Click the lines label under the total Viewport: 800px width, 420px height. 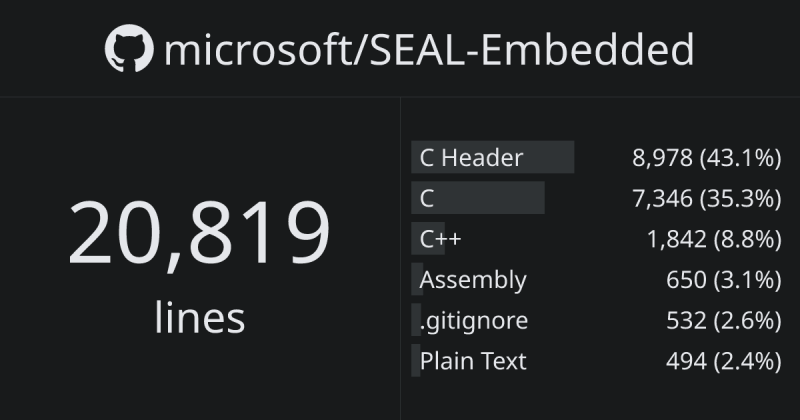pyautogui.click(x=199, y=317)
